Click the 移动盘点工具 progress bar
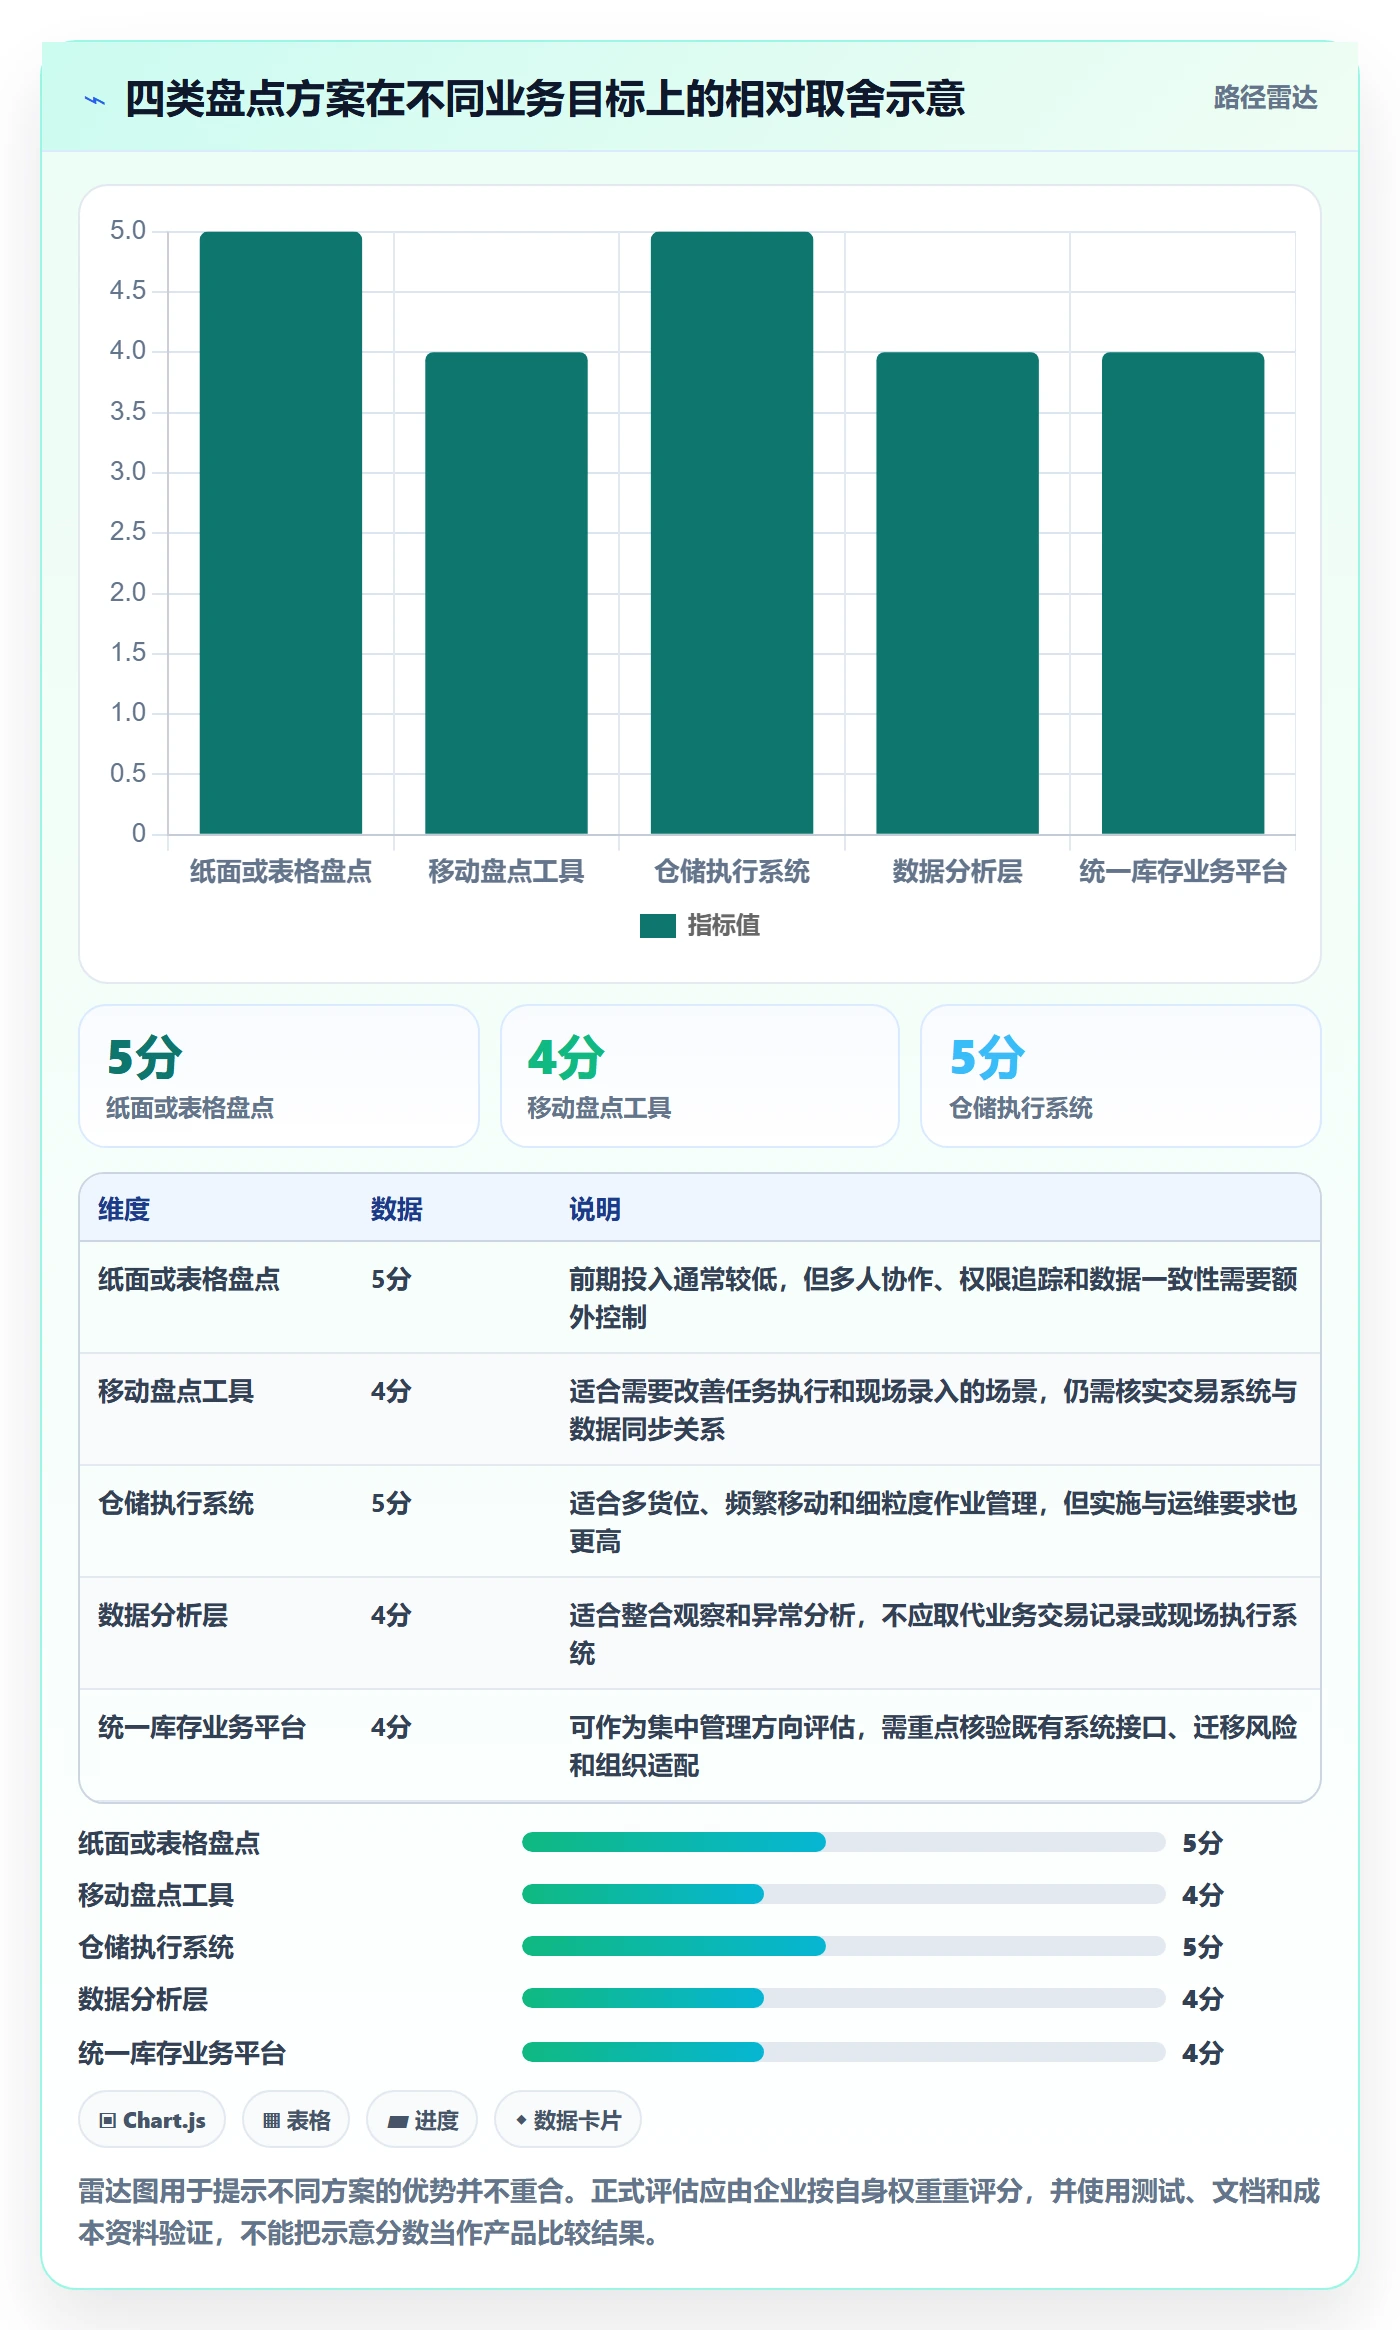Viewport: 1400px width, 2330px height. (x=844, y=1894)
